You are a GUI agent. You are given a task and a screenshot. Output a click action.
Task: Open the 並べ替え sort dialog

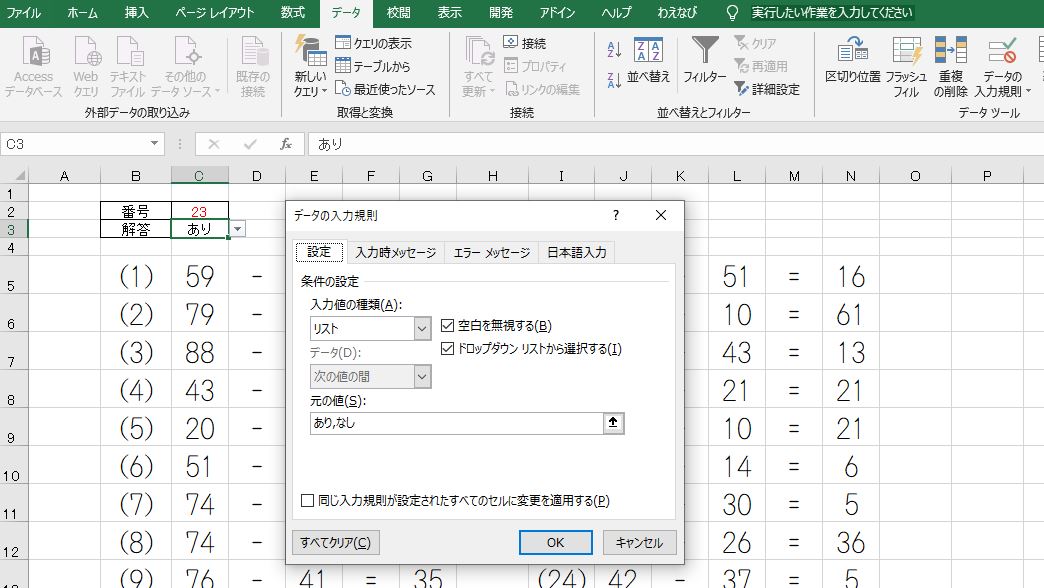click(648, 61)
